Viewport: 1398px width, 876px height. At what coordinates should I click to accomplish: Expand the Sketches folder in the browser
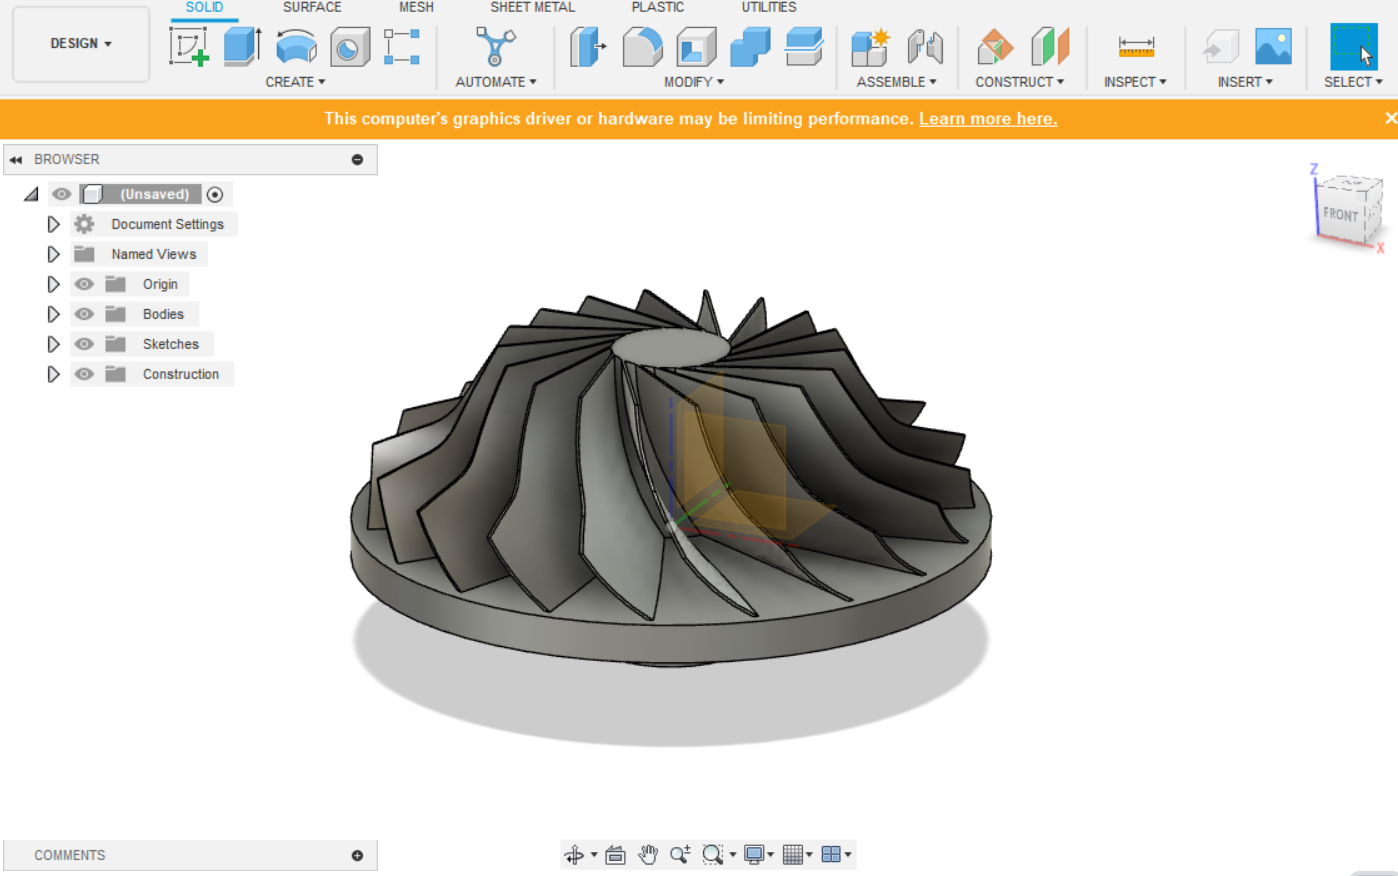coord(54,343)
